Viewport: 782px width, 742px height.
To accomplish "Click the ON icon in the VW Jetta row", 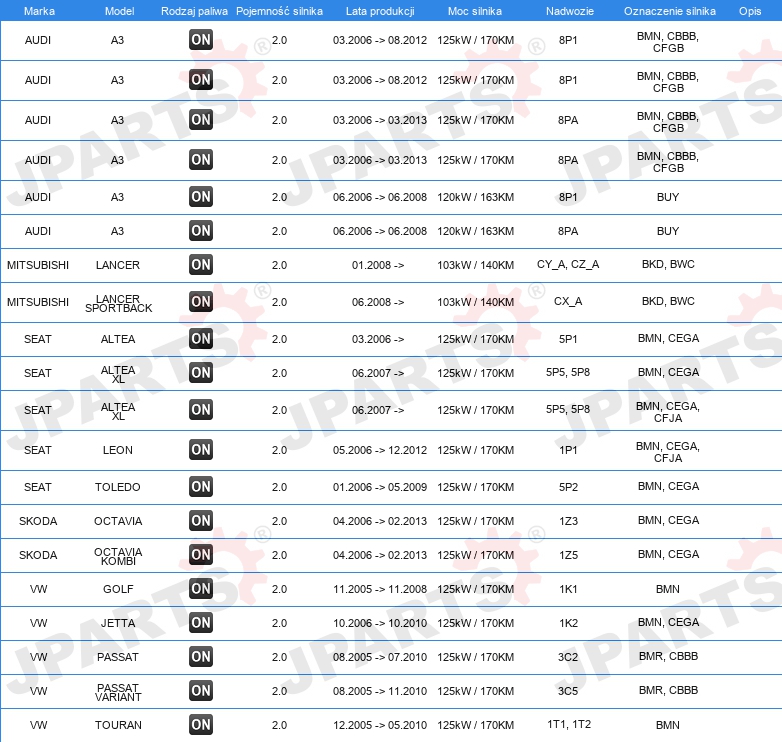I will click(x=201, y=623).
